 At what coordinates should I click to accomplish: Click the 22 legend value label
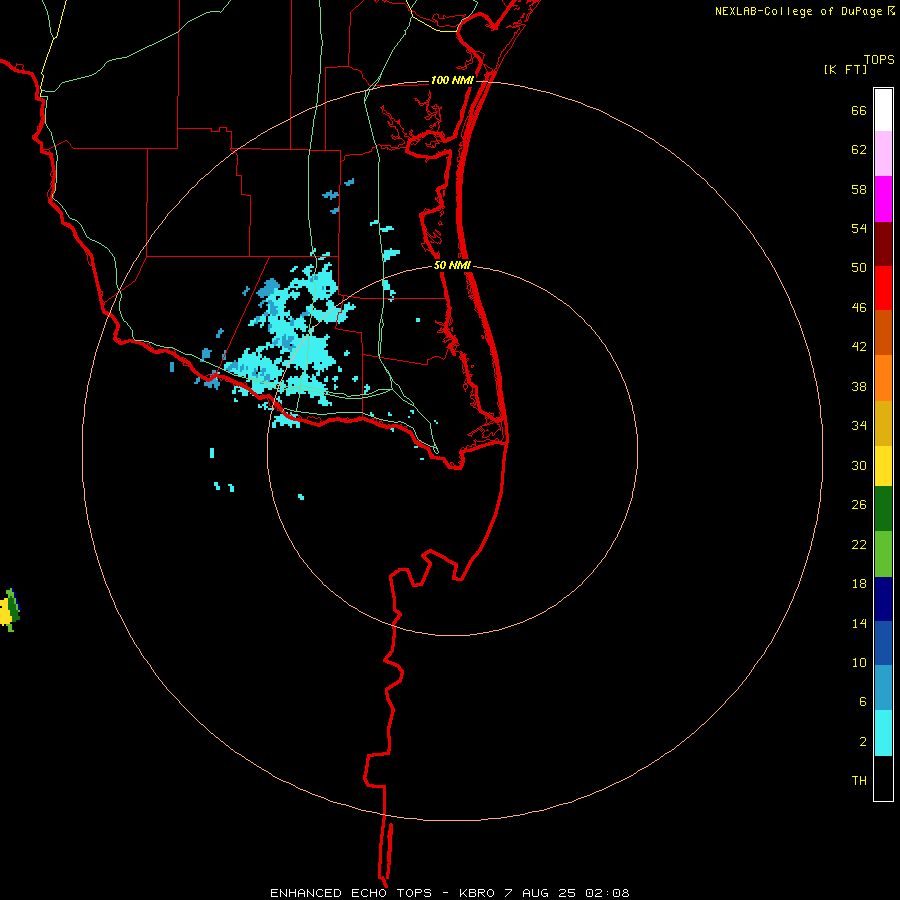(x=859, y=544)
